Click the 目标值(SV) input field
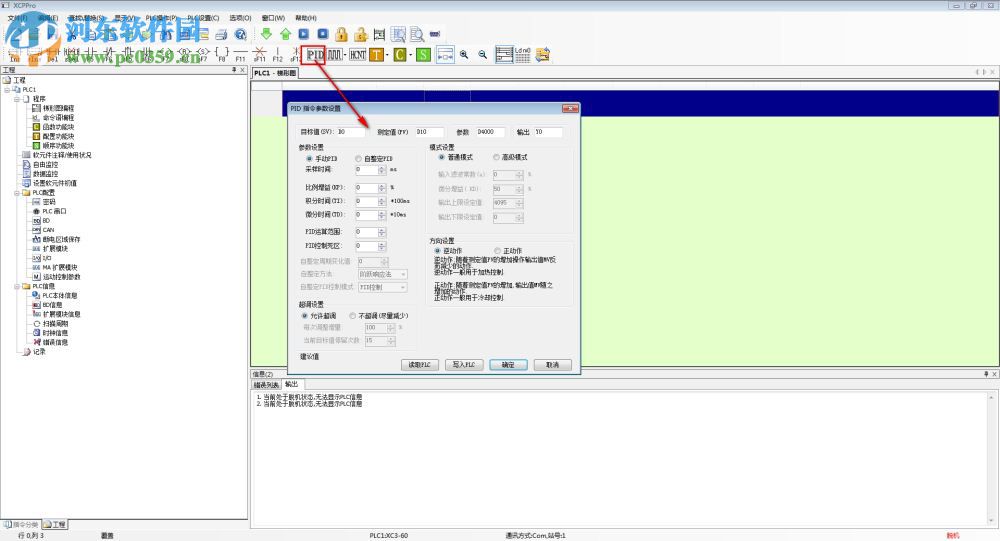This screenshot has width=1000, height=541. [350, 132]
